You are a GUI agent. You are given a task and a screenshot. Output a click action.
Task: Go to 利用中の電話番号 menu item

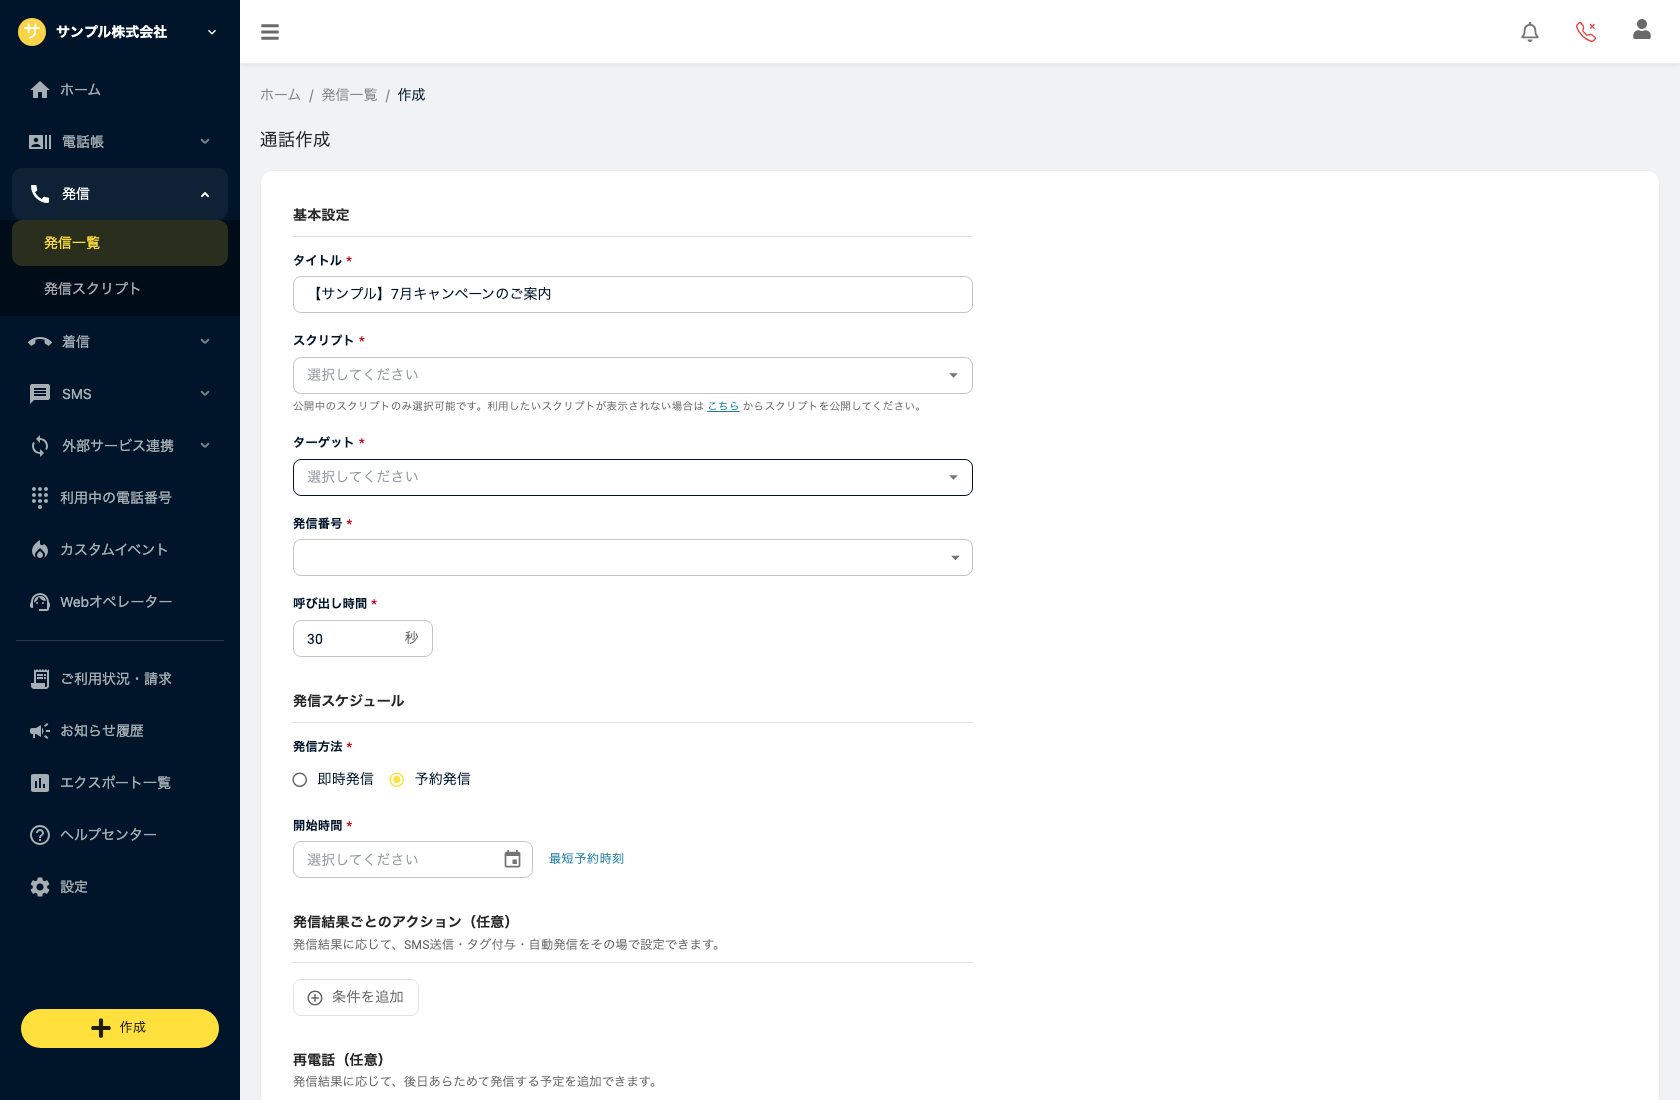pos(120,498)
